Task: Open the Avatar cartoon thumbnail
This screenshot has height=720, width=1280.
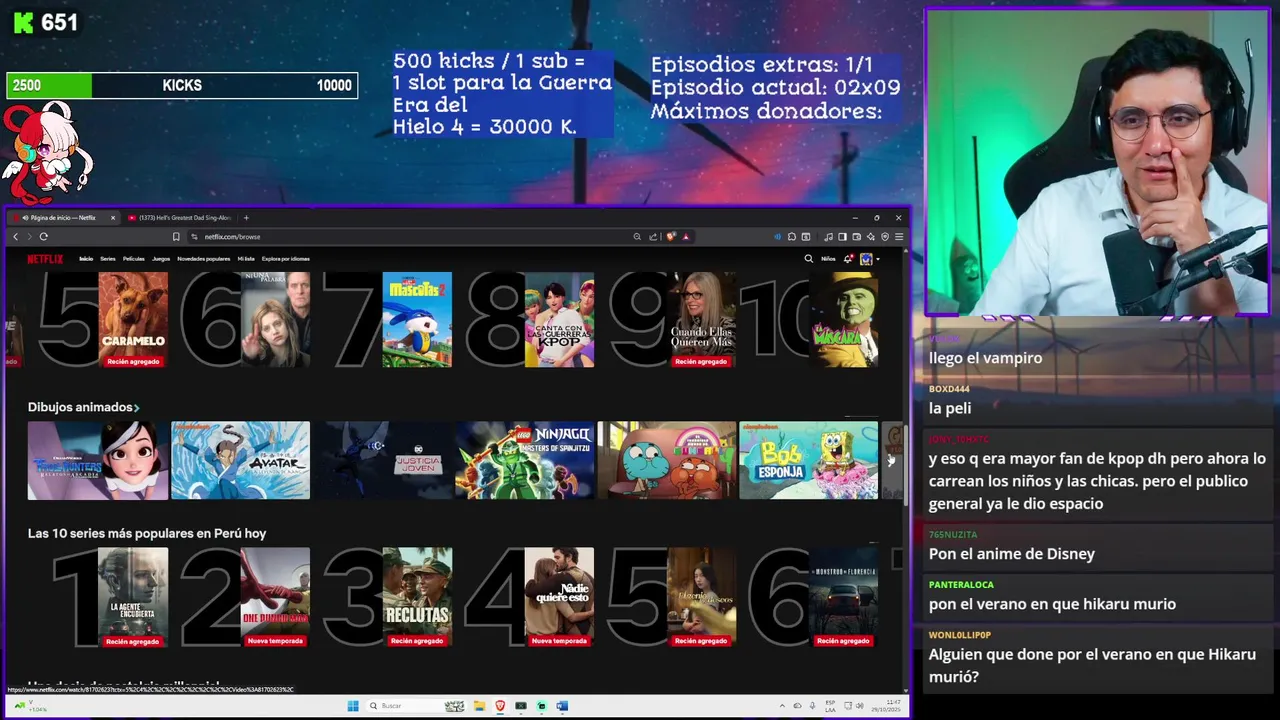Action: tap(240, 460)
